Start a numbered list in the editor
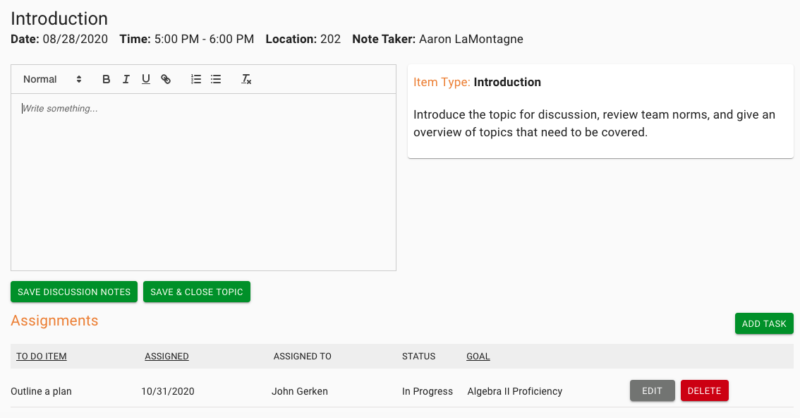The image size is (800, 418). pos(196,79)
